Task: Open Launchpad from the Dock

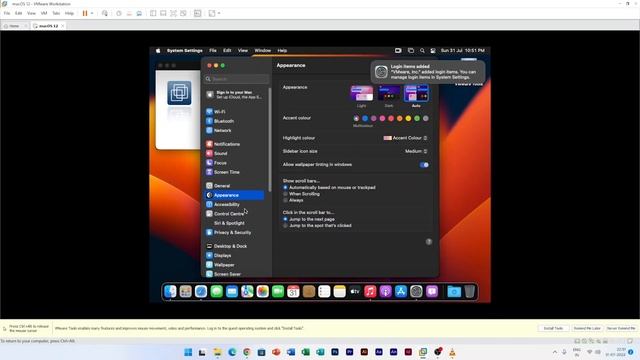Action: 186,291
